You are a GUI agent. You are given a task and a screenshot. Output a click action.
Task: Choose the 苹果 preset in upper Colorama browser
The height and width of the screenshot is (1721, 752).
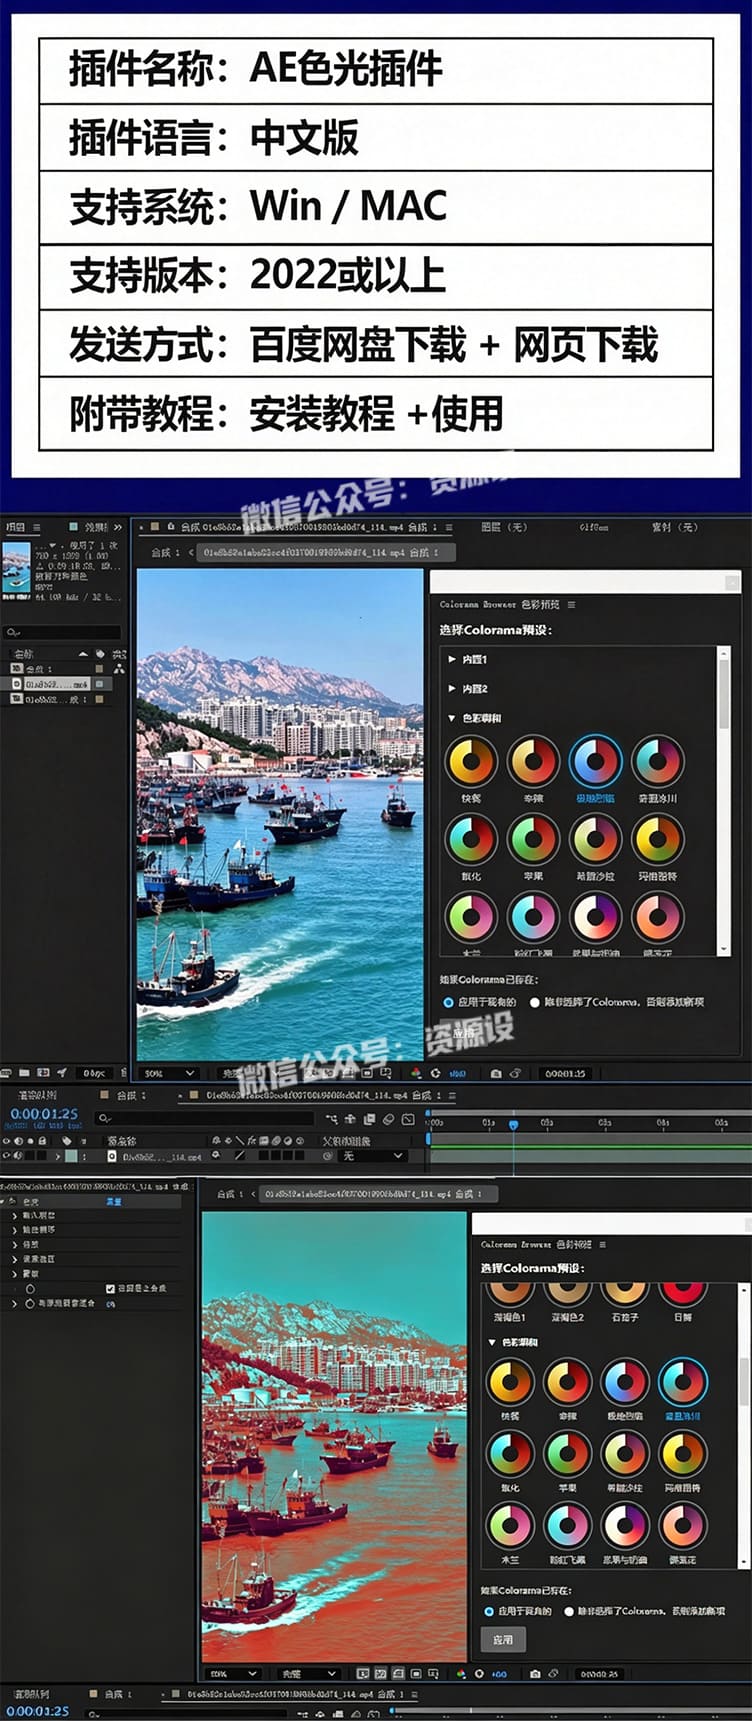tap(533, 839)
